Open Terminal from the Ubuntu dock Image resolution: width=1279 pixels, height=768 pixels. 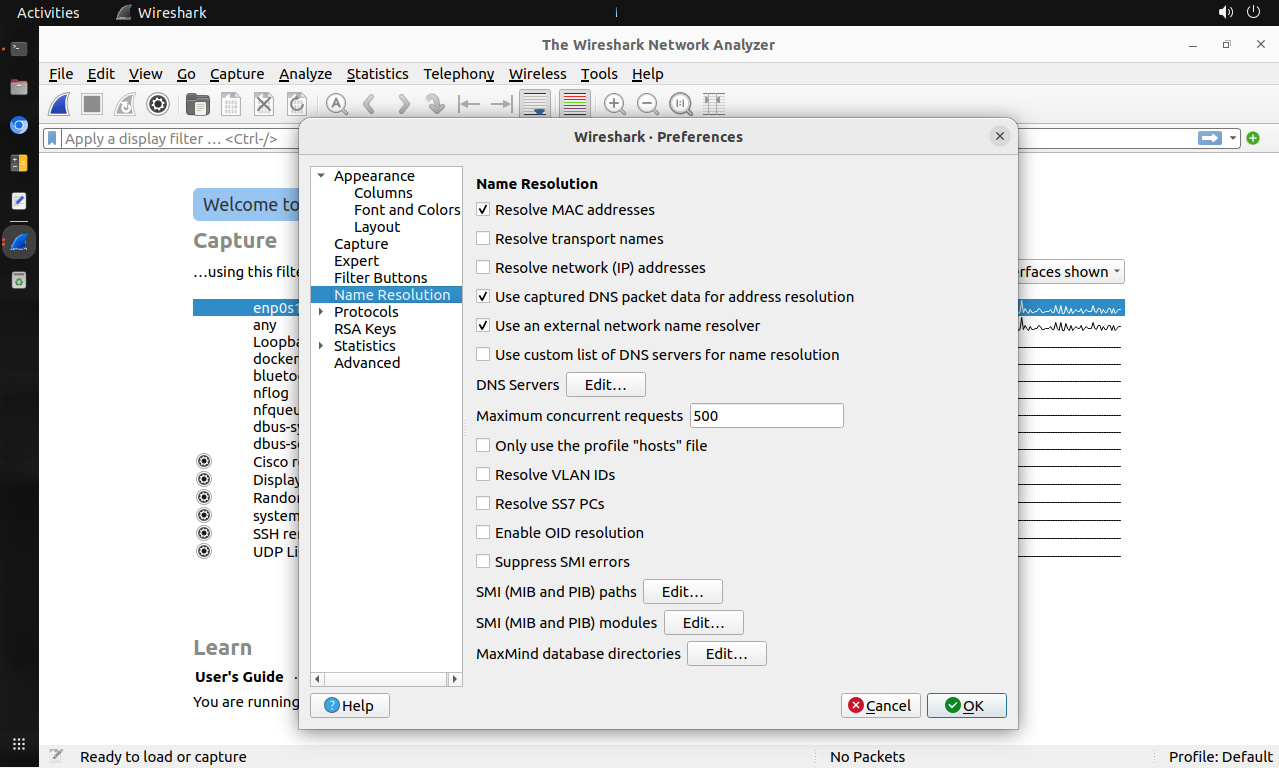click(19, 48)
